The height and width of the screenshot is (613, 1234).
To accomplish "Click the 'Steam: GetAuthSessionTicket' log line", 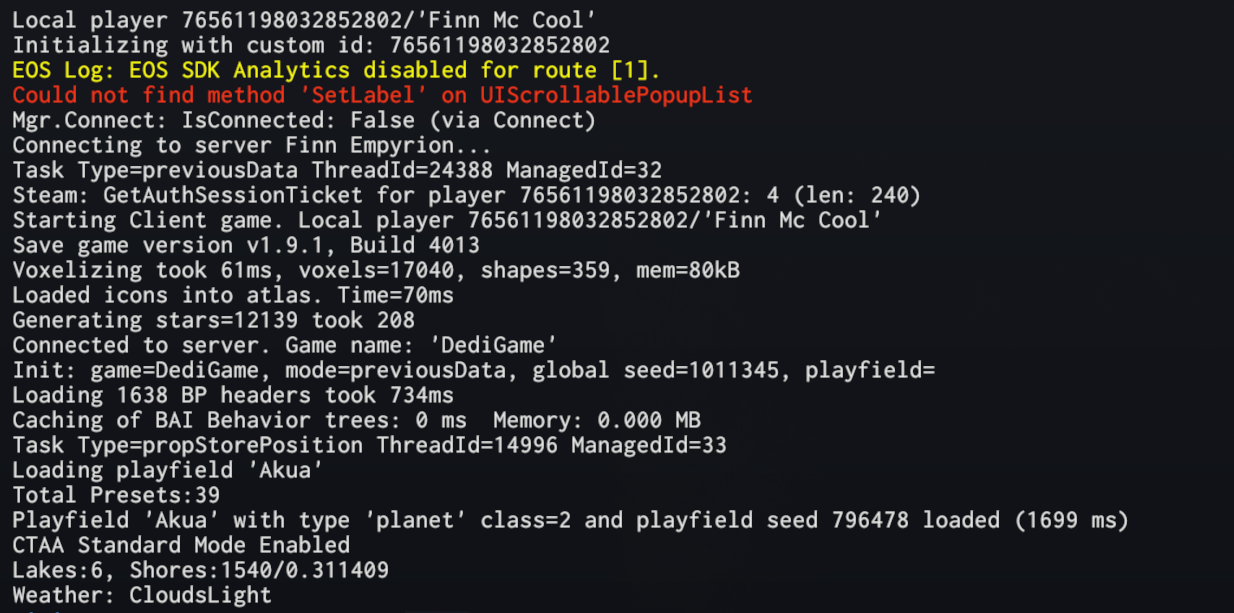I will tap(466, 196).
